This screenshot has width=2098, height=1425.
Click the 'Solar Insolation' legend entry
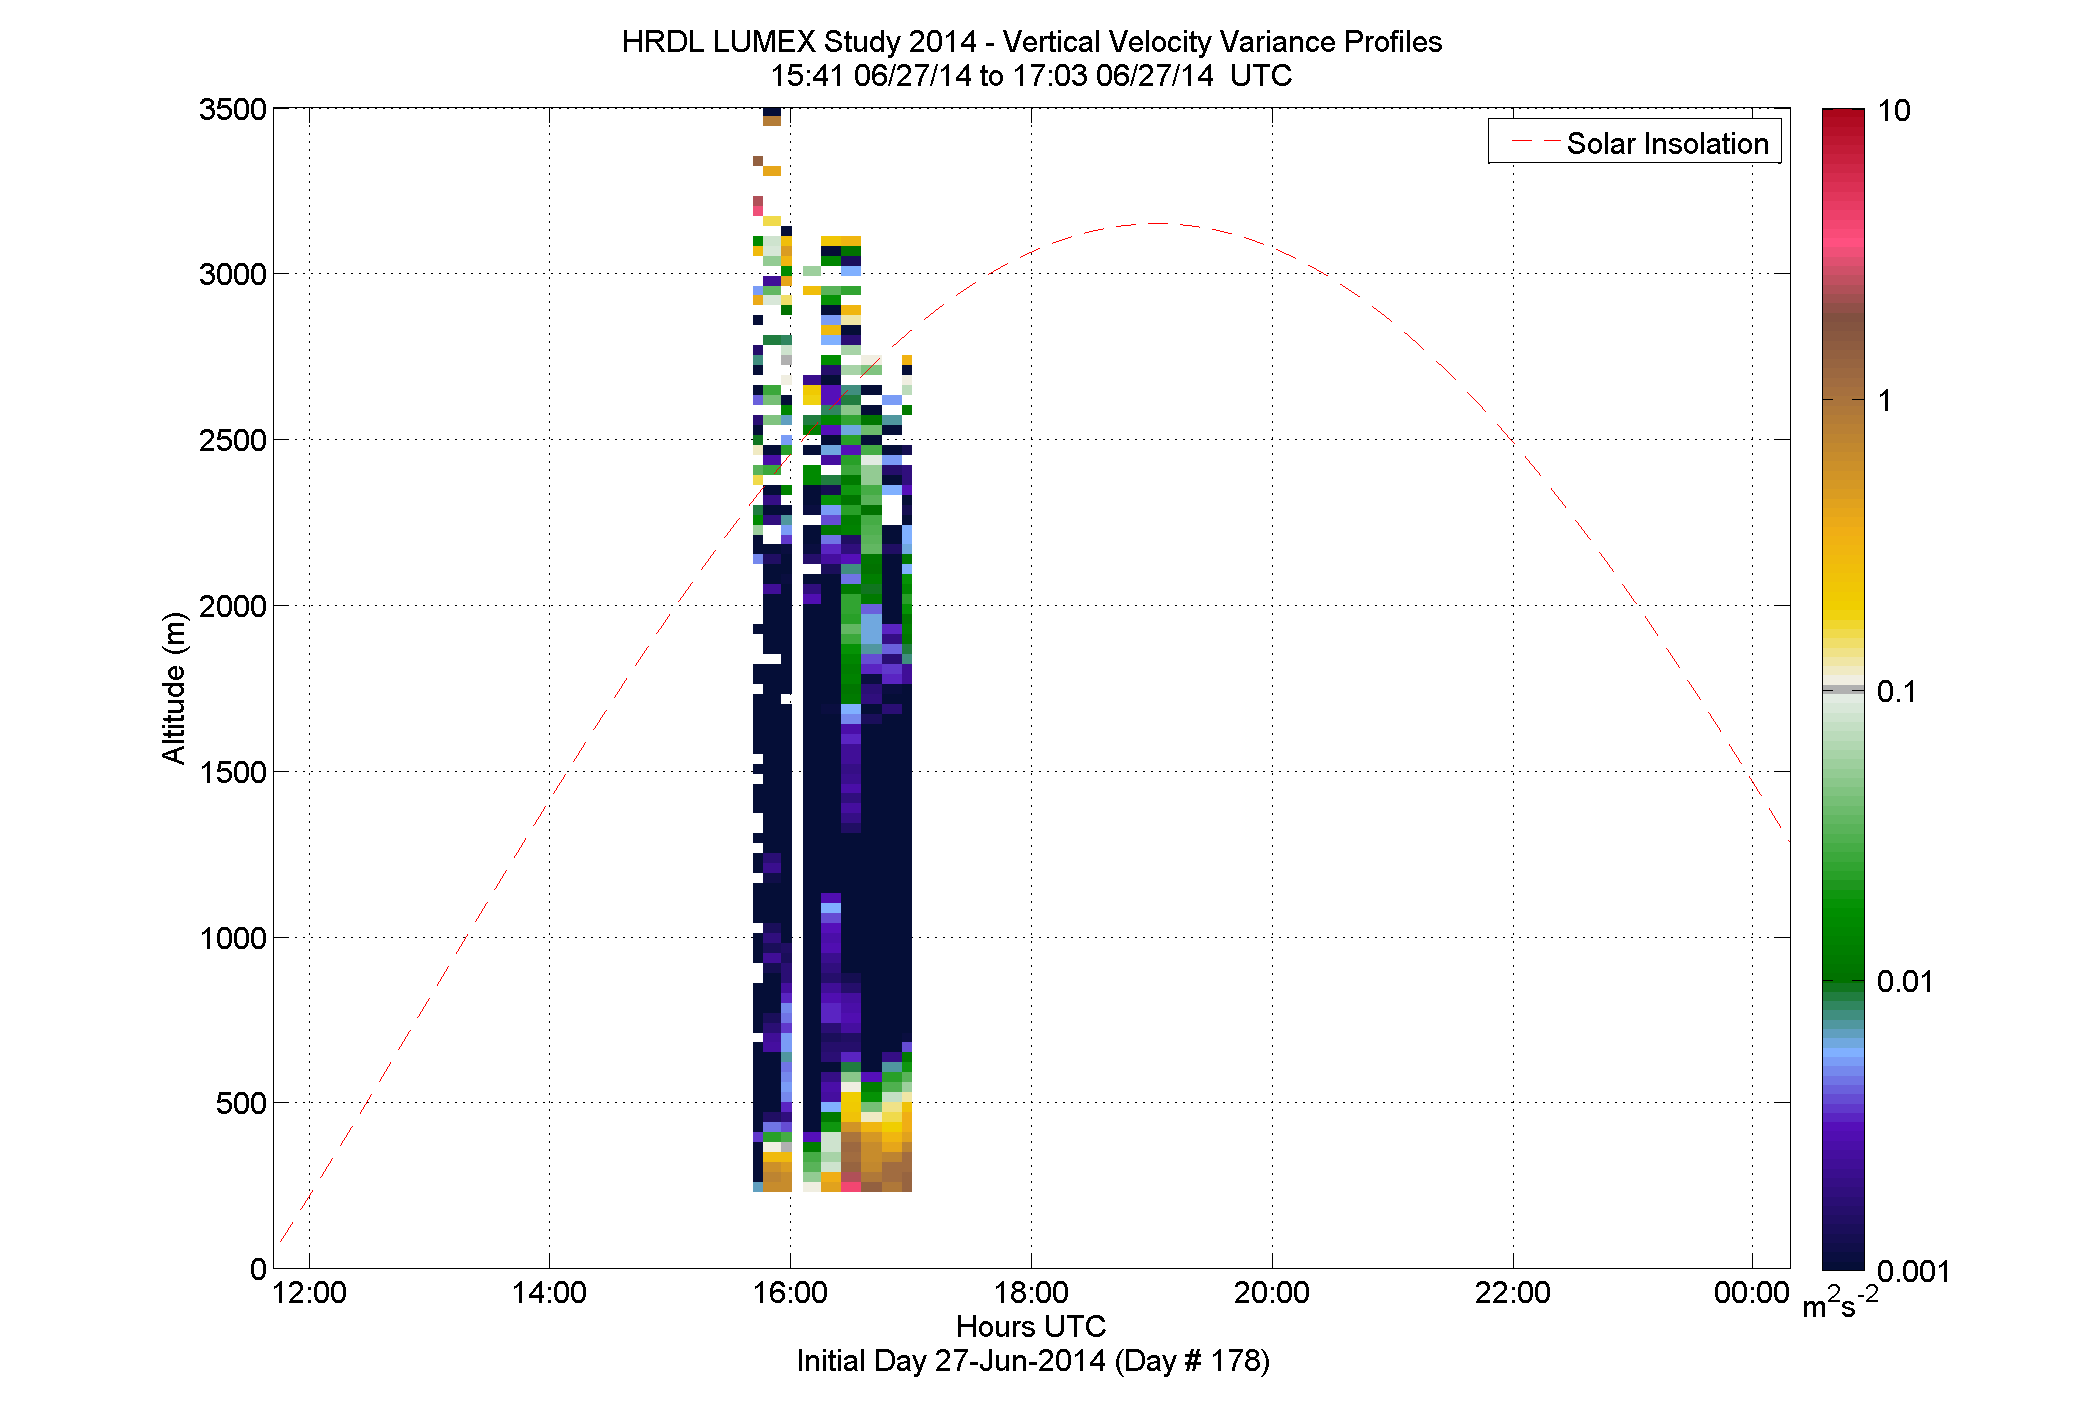pyautogui.click(x=1635, y=143)
